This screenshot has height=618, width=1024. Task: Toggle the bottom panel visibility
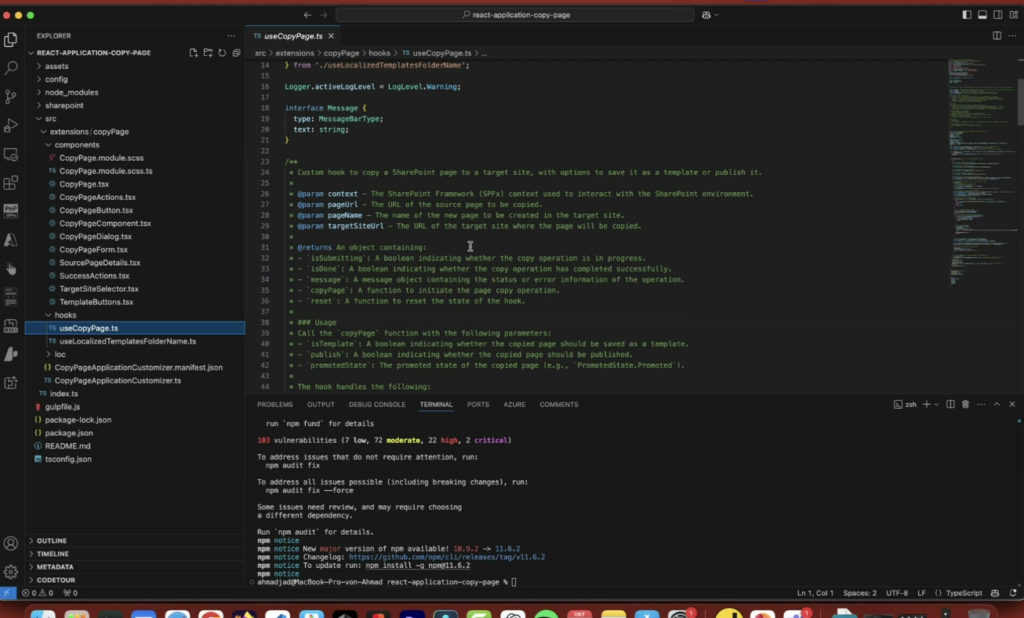[x=981, y=15]
